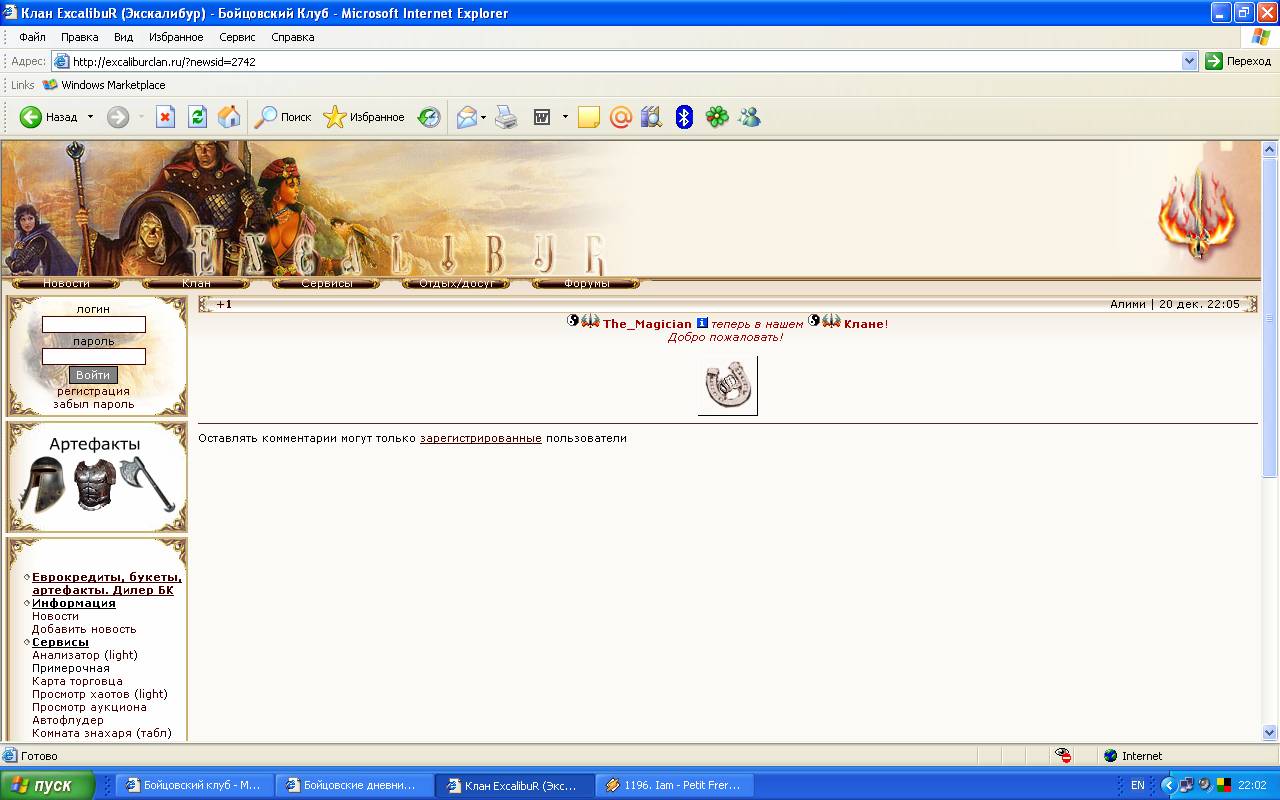Print the page with printer icon

pos(506,117)
